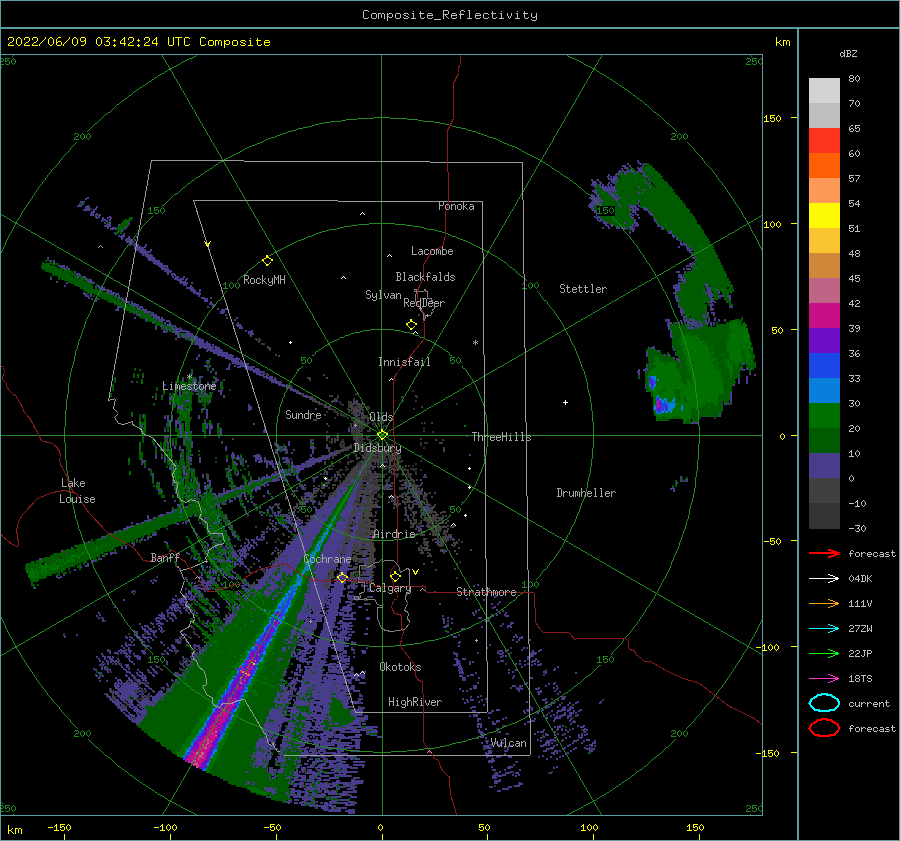Click the purple 36–39 dBZ color swatch
Image resolution: width=900 pixels, height=841 pixels.
coord(824,341)
